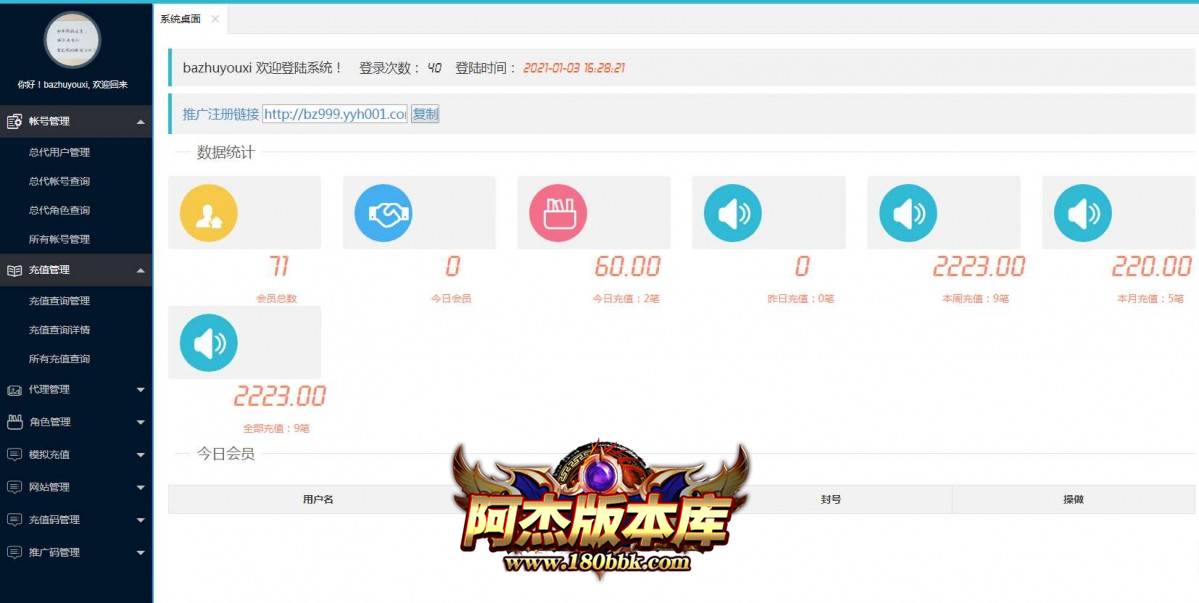1199x603 pixels.
Task: Click the 推广注册链接 label
Action: coord(221,115)
